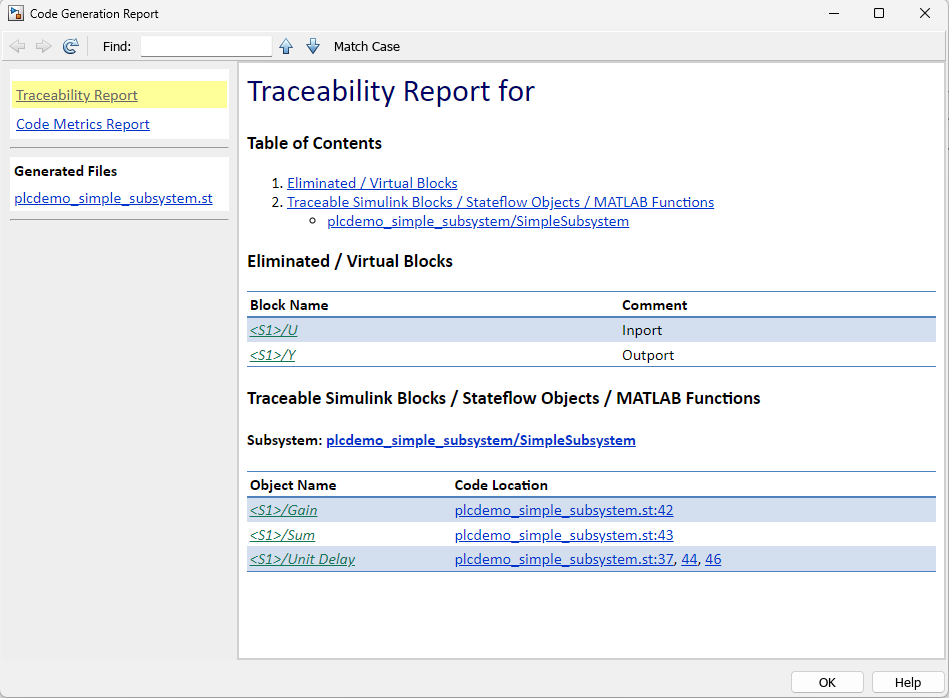Image resolution: width=949 pixels, height=698 pixels.
Task: Open plcdemo_simple_subsystem.st generated file
Action: pyautogui.click(x=113, y=198)
